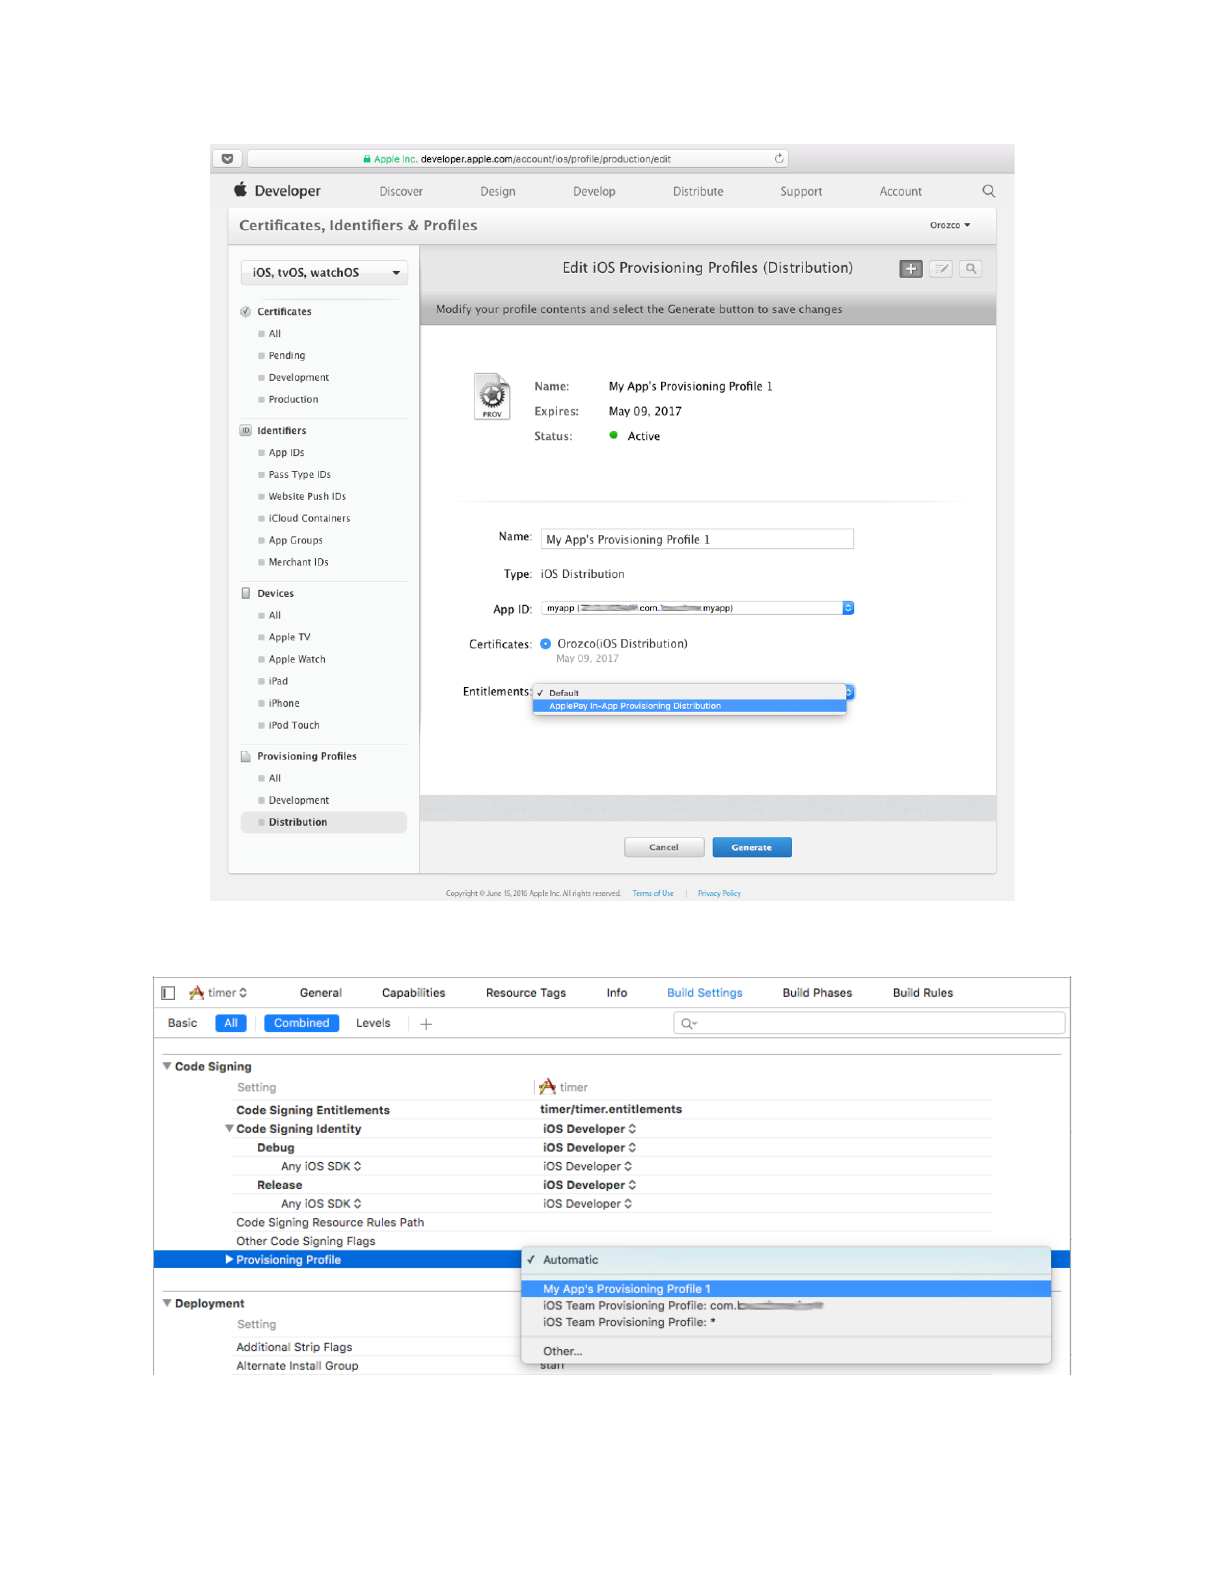Open the Resource Tags tab
1224x1584 pixels.
pyautogui.click(x=526, y=993)
